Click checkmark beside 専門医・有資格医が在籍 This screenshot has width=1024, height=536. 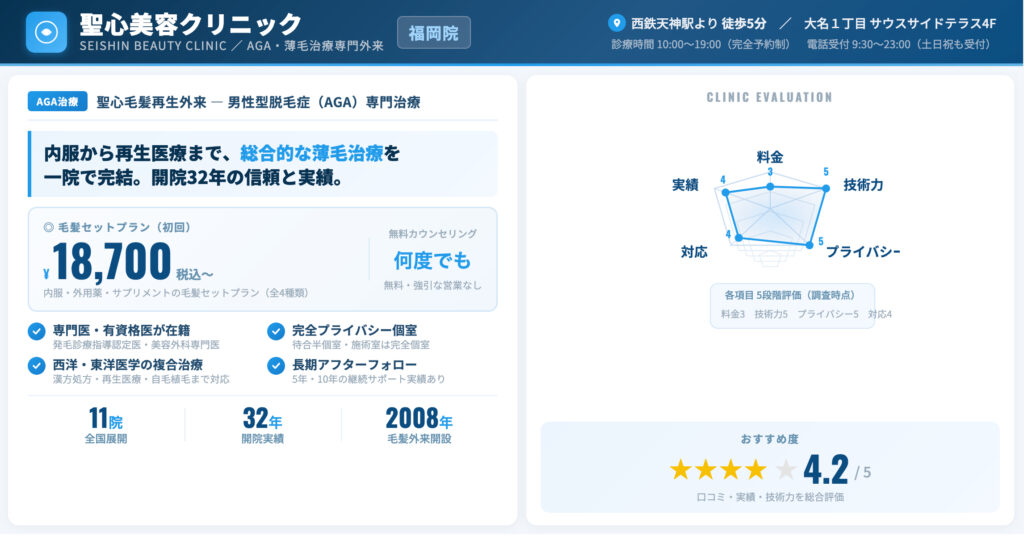pos(37,331)
